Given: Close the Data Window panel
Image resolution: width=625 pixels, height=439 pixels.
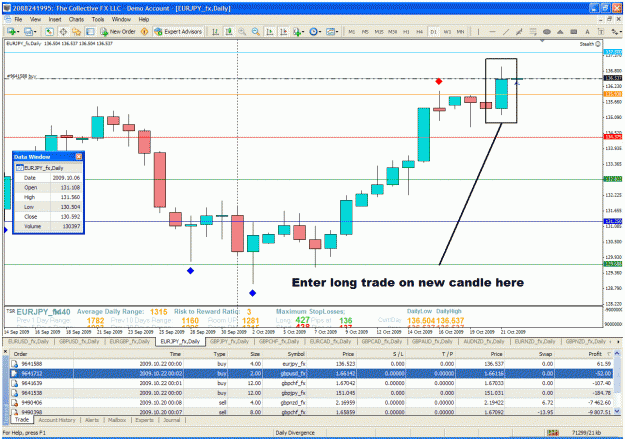Looking at the screenshot, I should coord(79,157).
